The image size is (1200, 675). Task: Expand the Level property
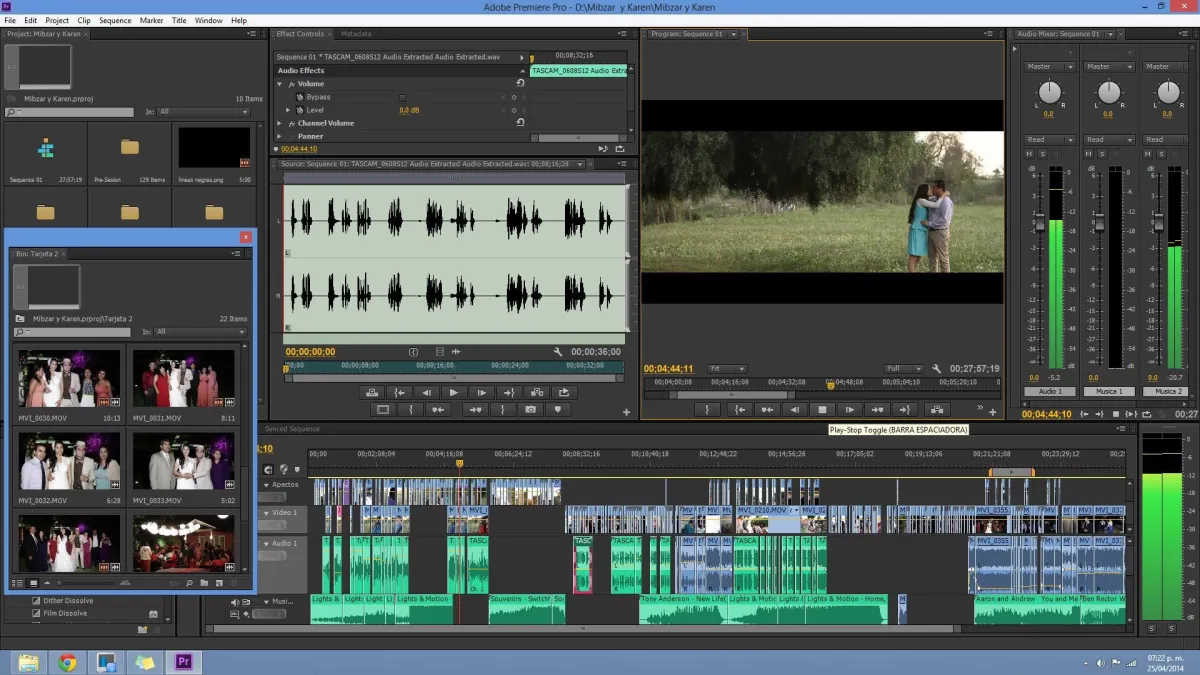pos(289,110)
